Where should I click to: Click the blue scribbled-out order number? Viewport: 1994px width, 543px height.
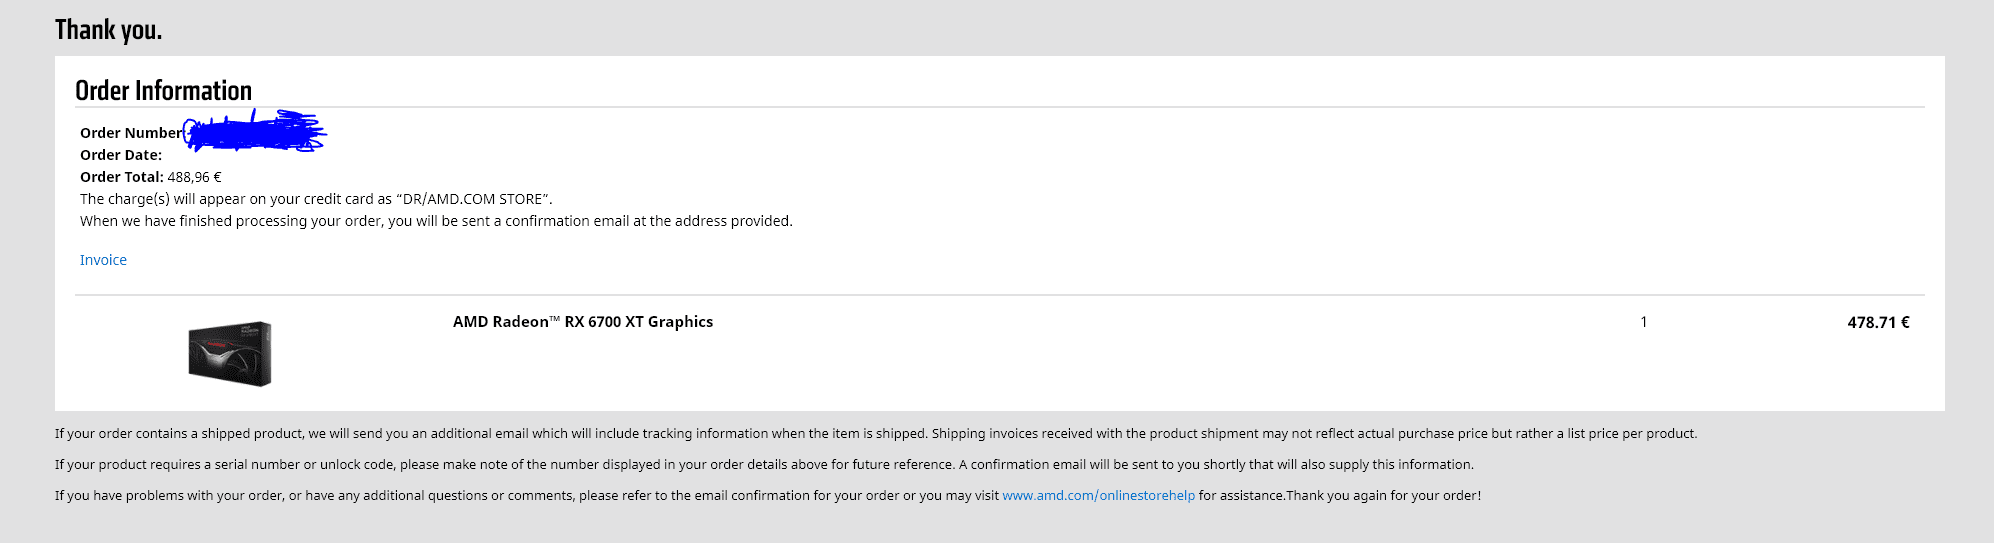point(256,132)
